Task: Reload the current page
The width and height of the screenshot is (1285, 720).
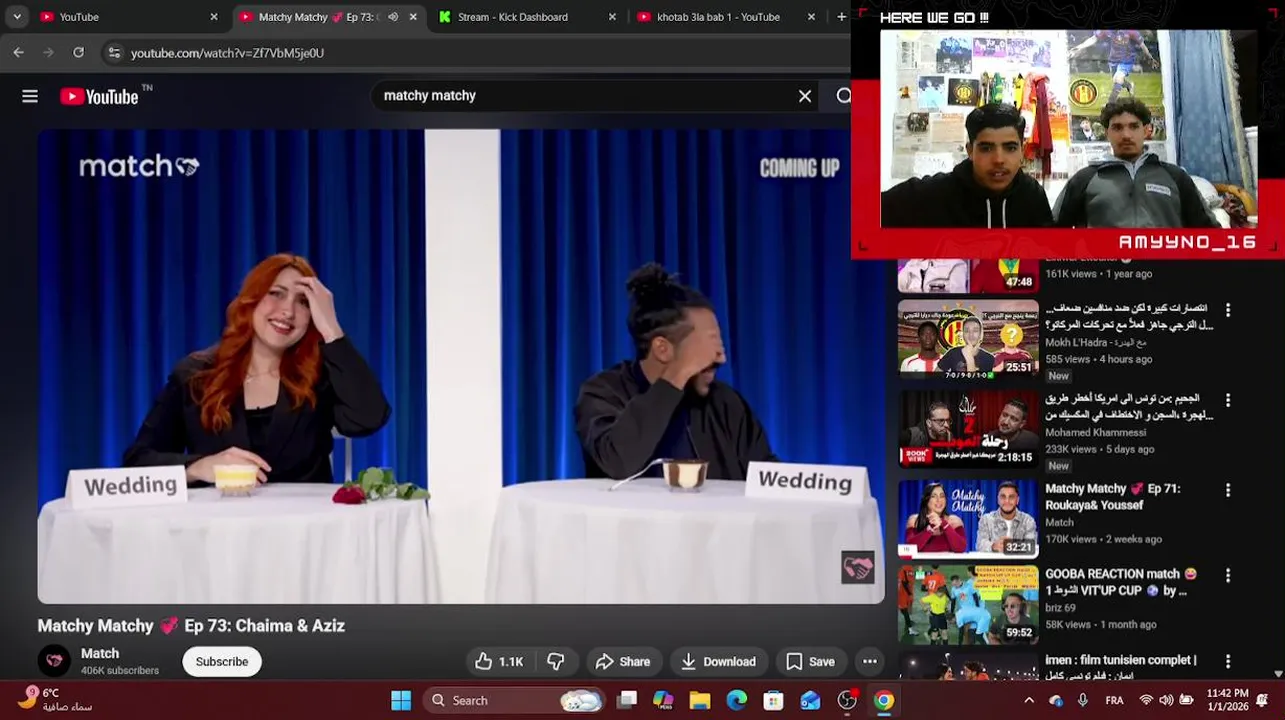Action: [78, 52]
